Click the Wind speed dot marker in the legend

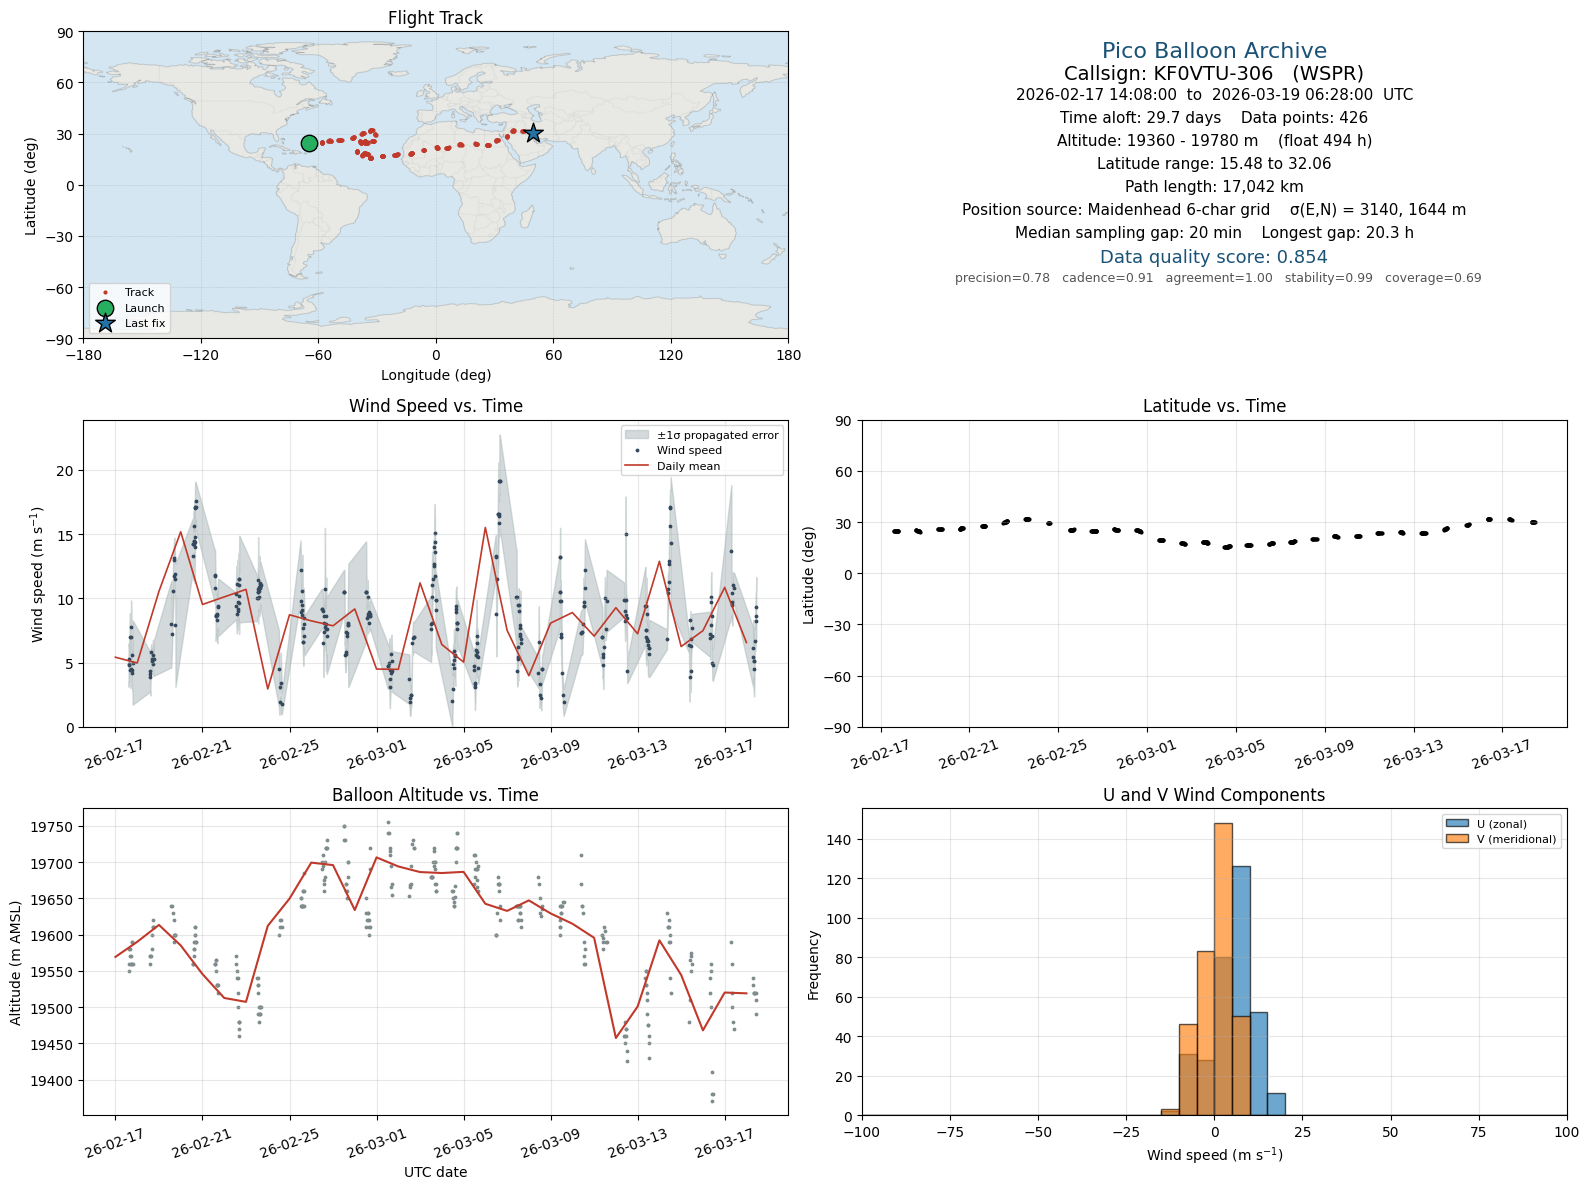(x=637, y=451)
